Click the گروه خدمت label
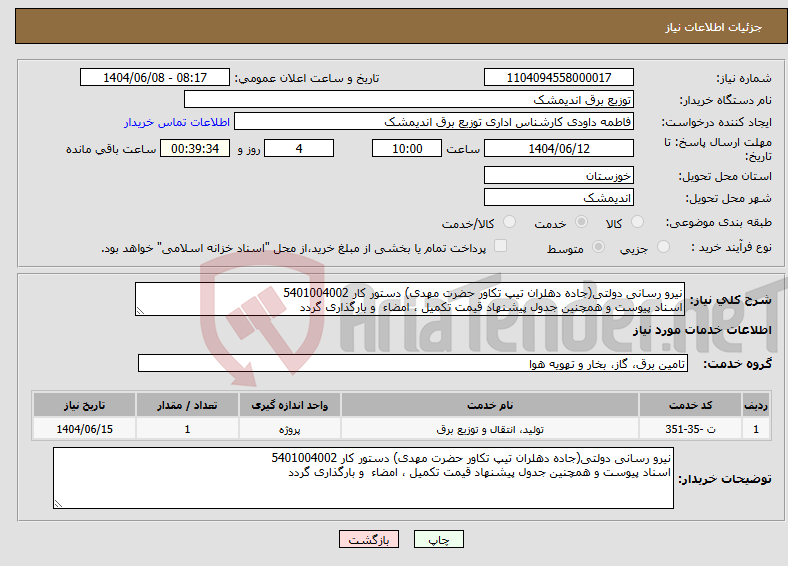 coord(737,363)
